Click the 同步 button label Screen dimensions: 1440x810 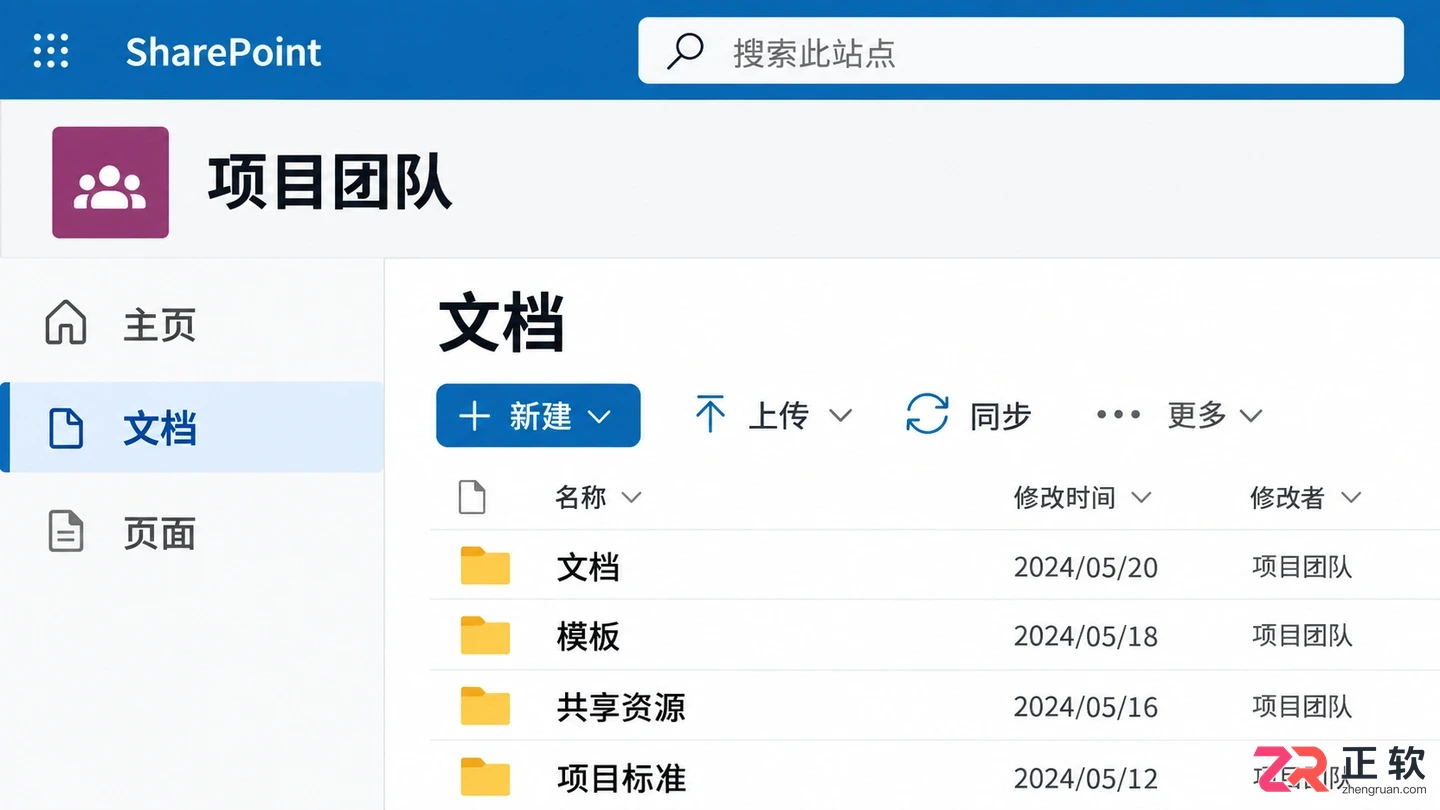pyautogui.click(x=1000, y=416)
